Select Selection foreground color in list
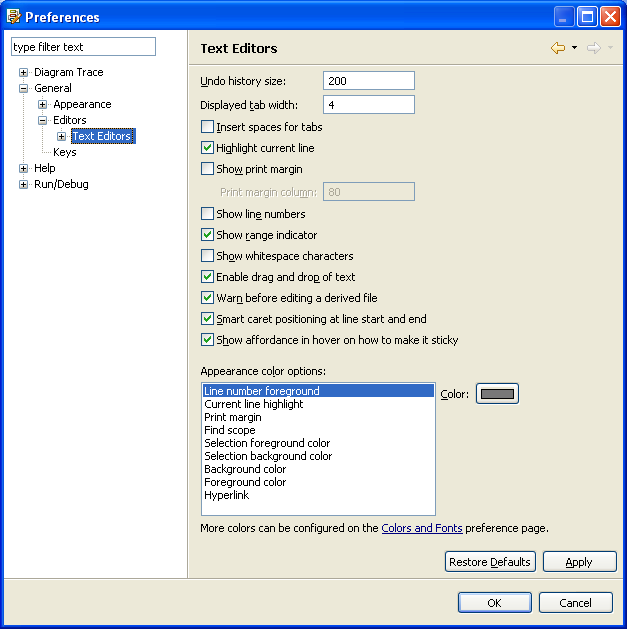 (x=318, y=443)
